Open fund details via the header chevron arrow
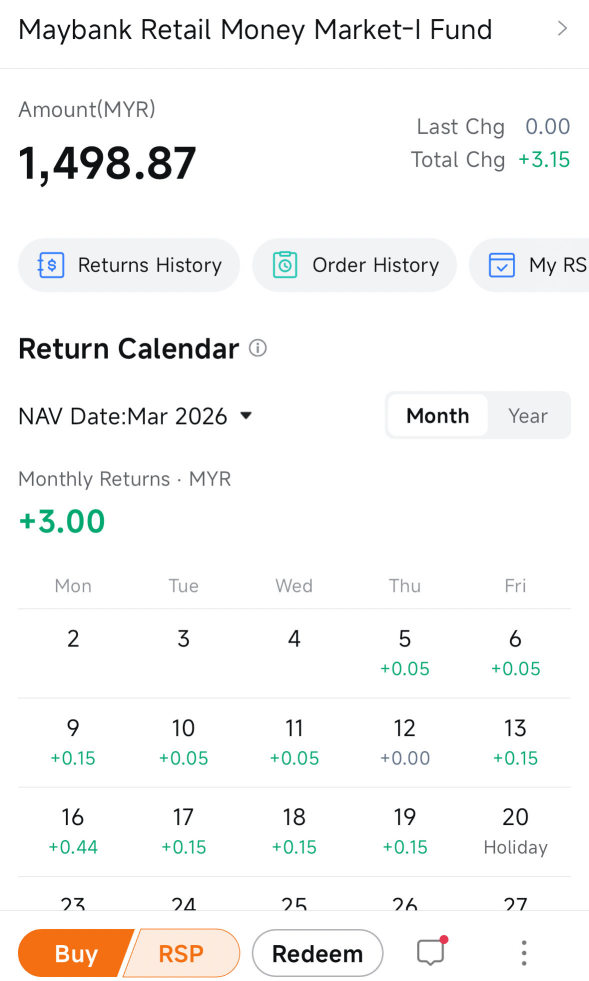The height and width of the screenshot is (981, 589). pos(562,29)
